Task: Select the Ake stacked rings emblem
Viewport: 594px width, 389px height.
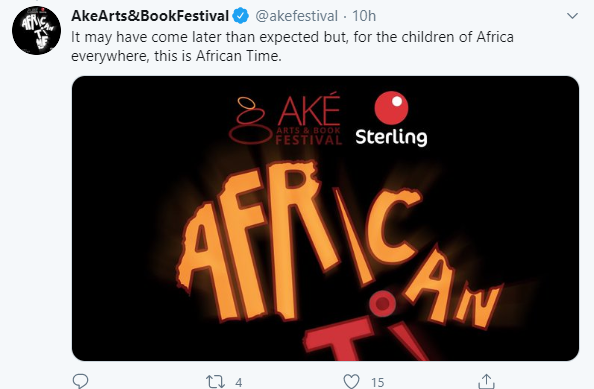Action: [250, 120]
